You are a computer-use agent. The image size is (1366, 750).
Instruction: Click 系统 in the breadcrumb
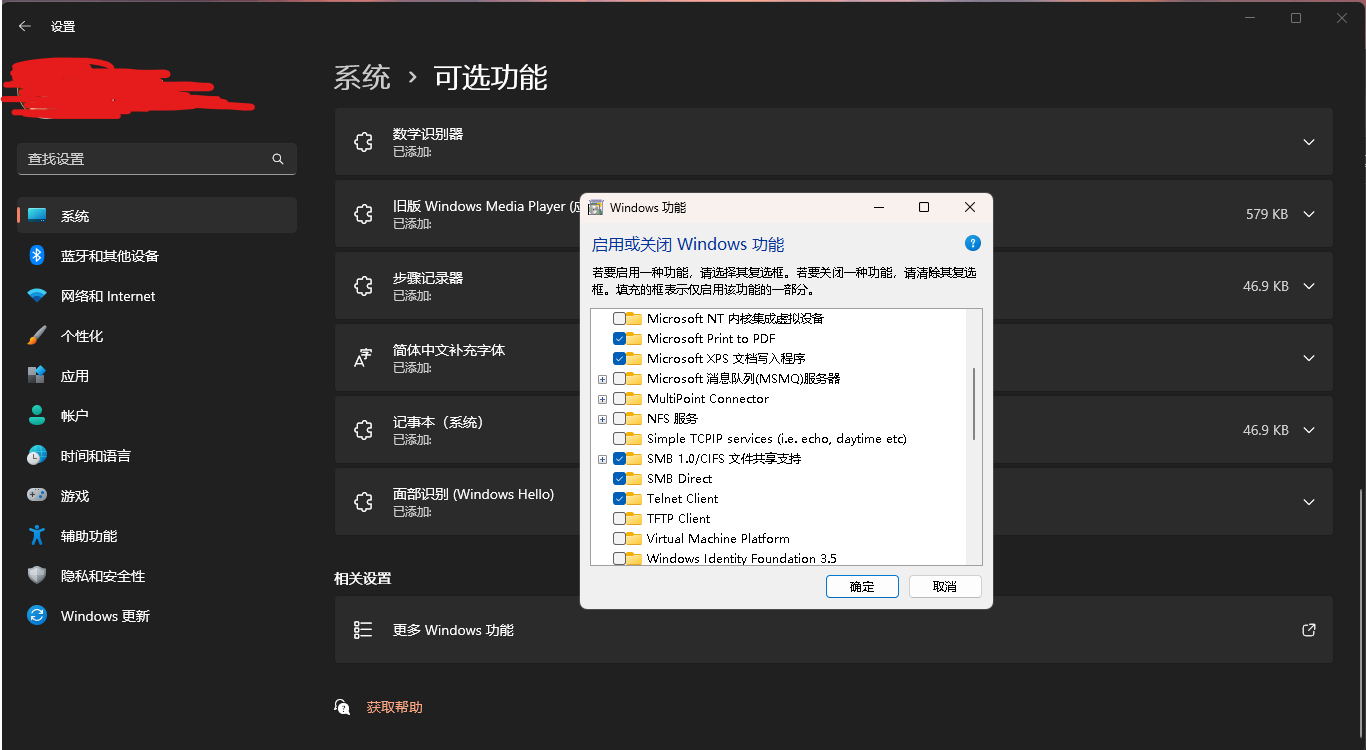(362, 77)
